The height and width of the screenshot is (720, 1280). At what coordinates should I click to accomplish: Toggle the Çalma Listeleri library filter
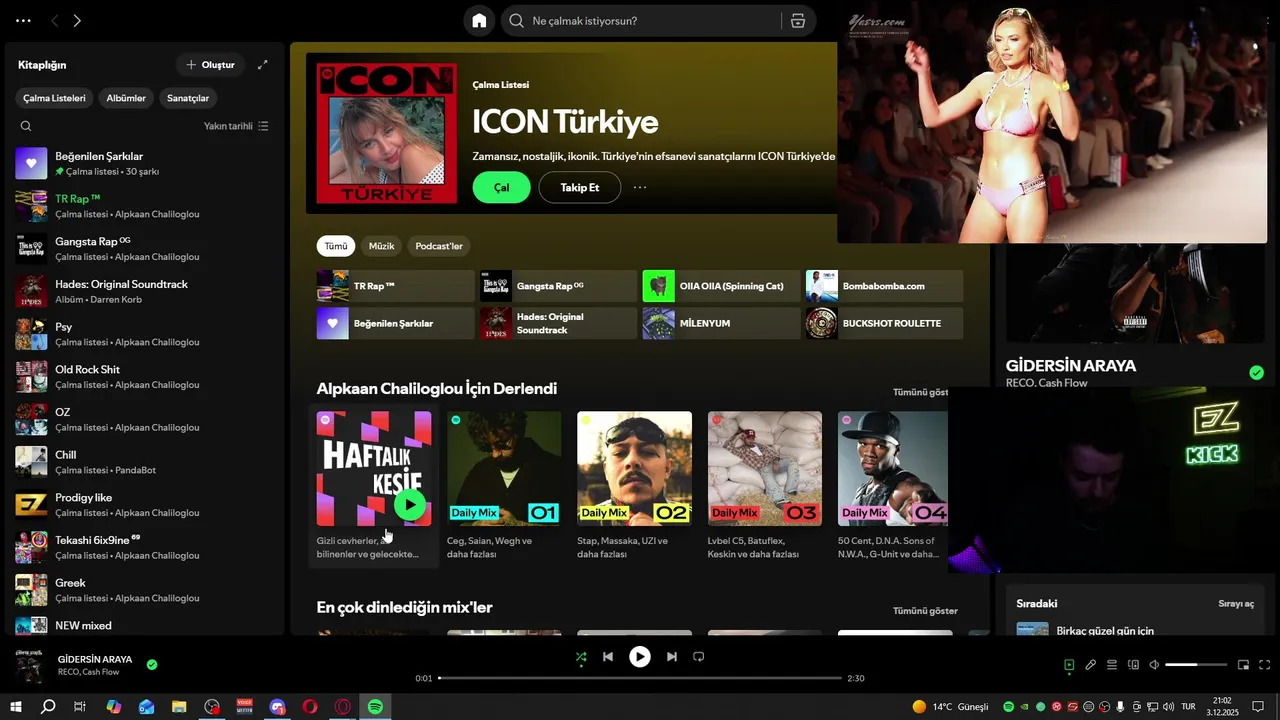[x=55, y=98]
